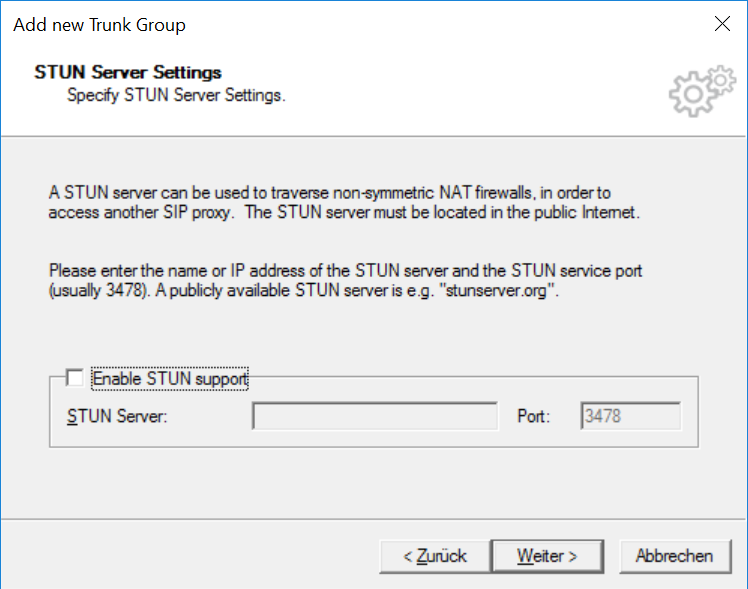Click the paragraph beginning 'Please enter the name or IP address'
This screenshot has width=748, height=589.
pos(345,280)
